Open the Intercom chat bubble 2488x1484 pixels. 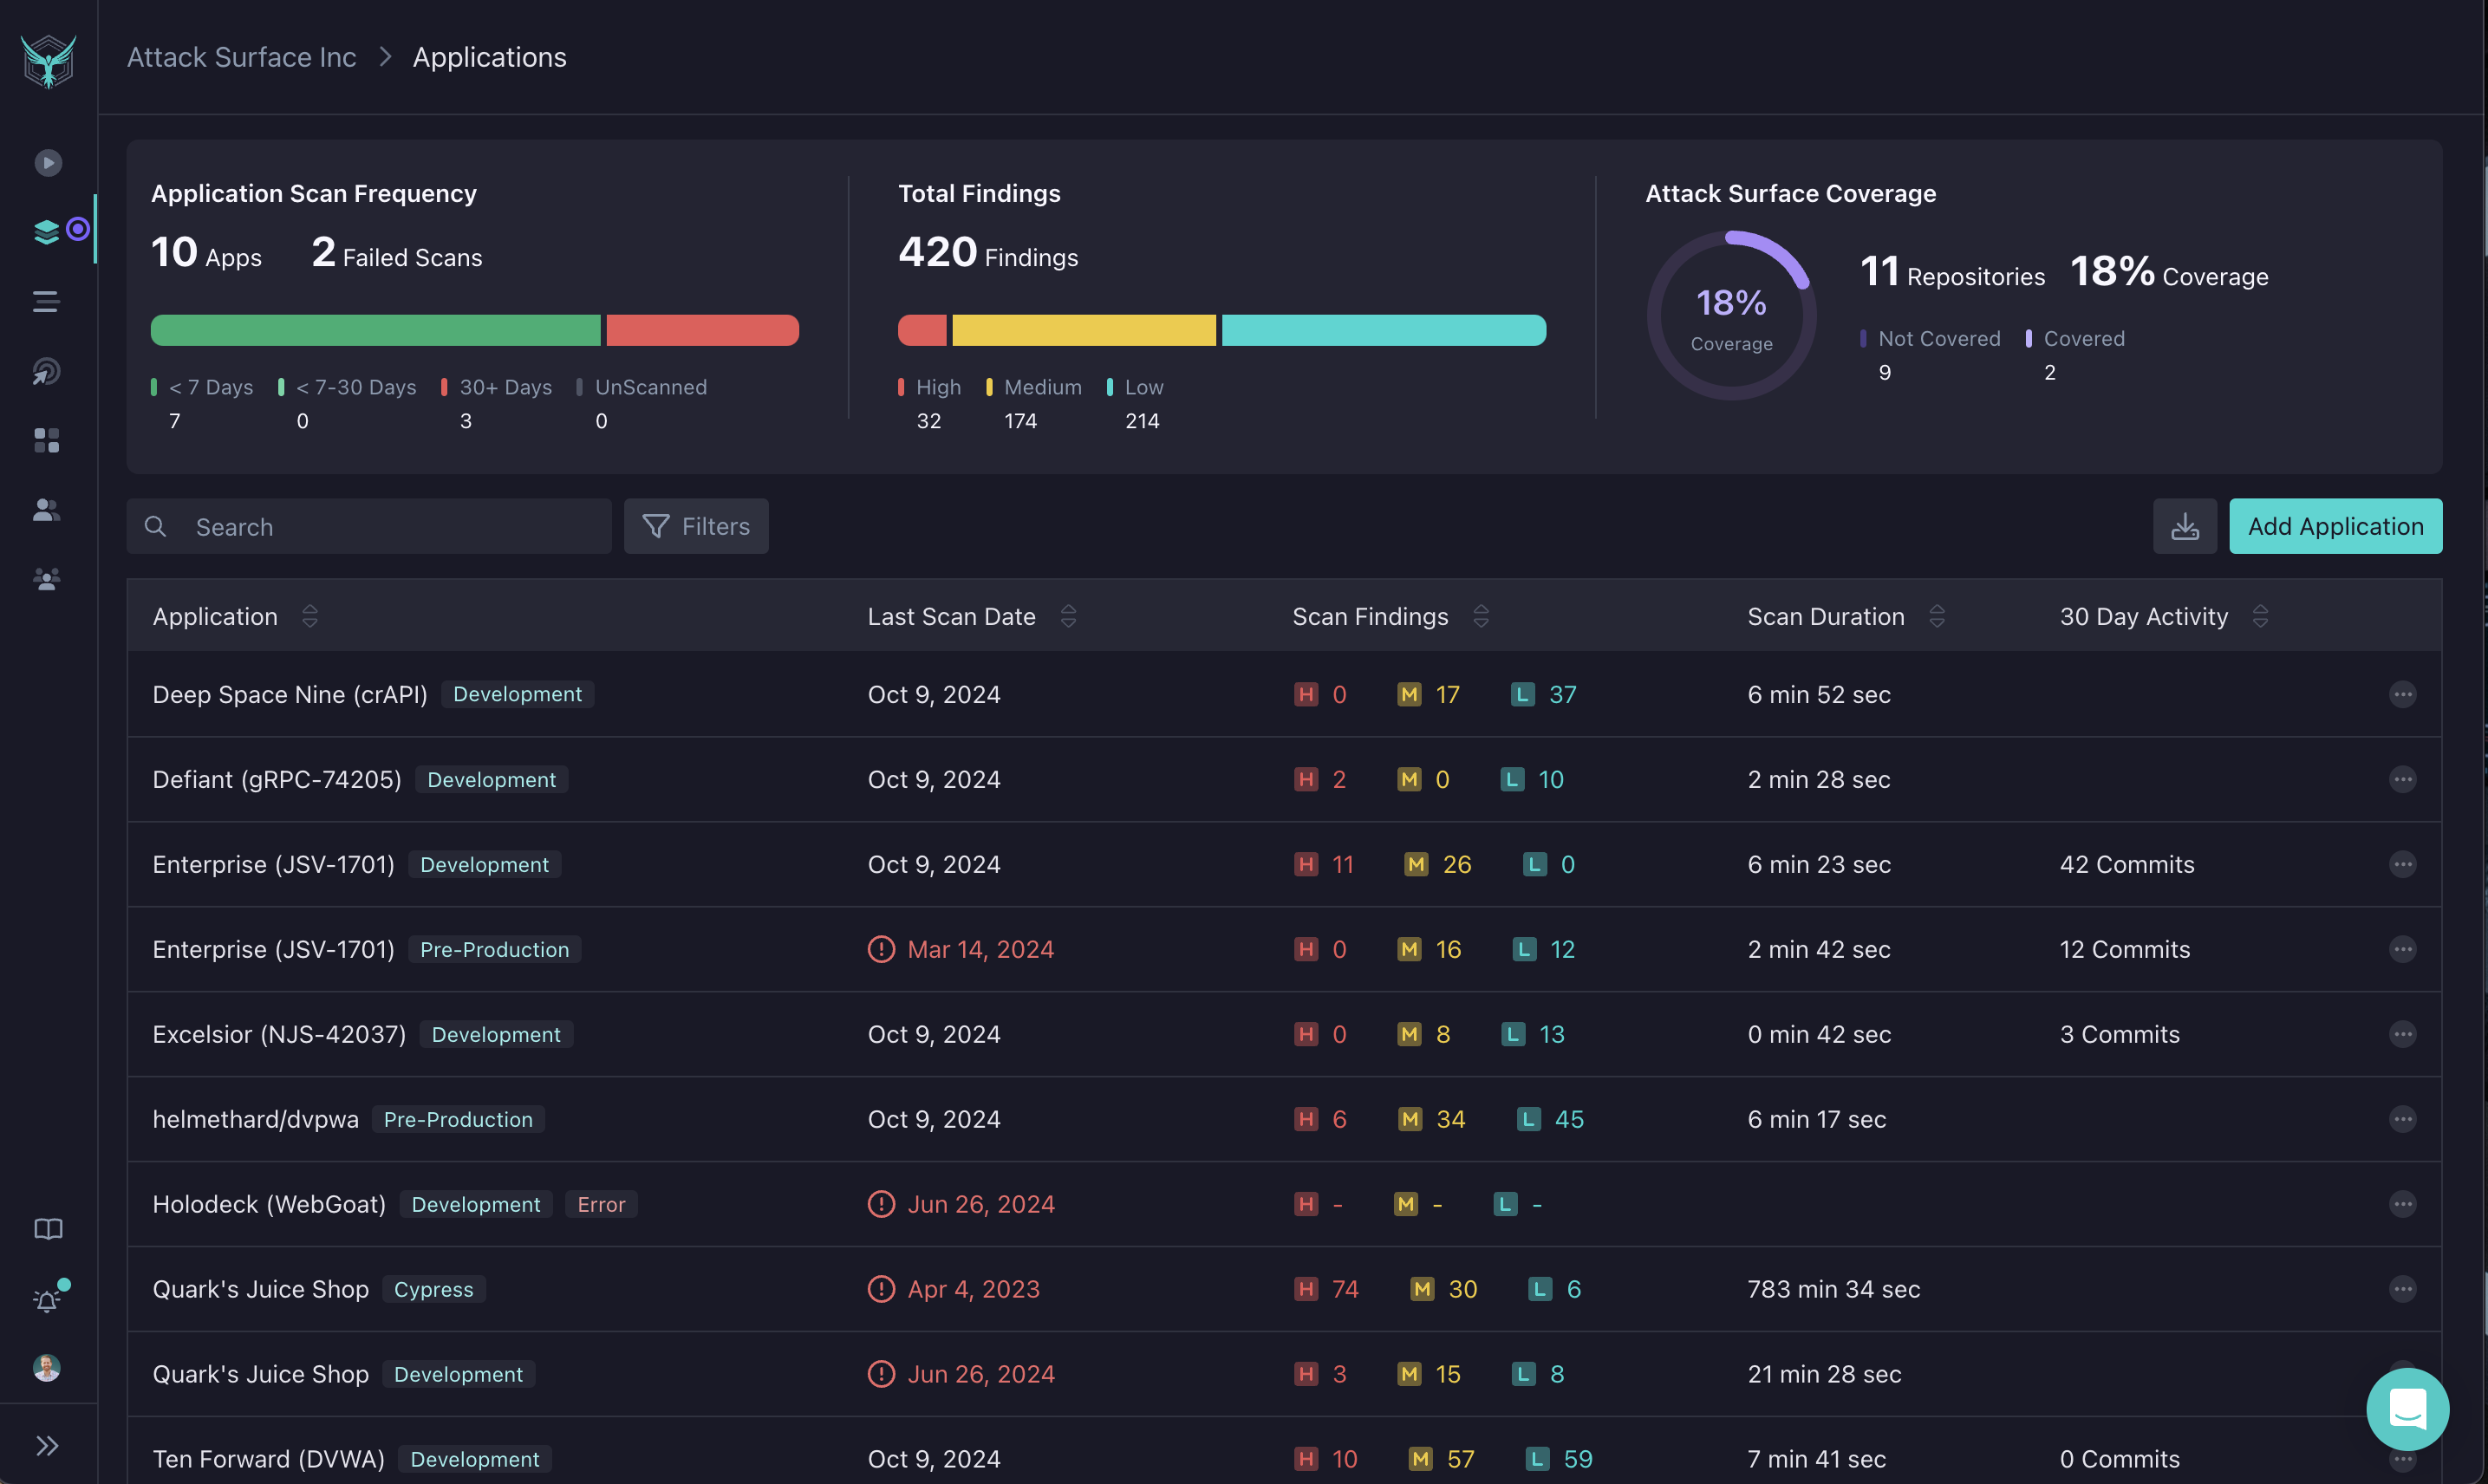pos(2407,1409)
